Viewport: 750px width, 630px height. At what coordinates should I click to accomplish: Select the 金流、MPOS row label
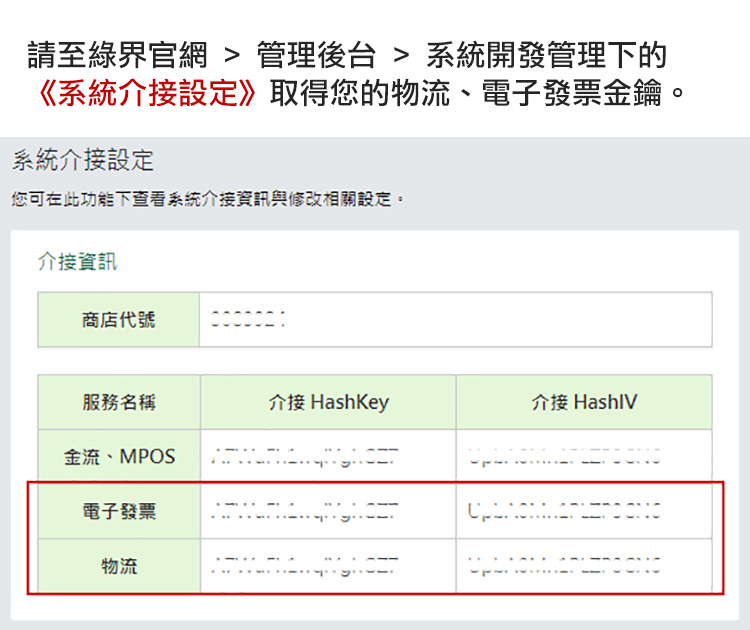point(119,457)
